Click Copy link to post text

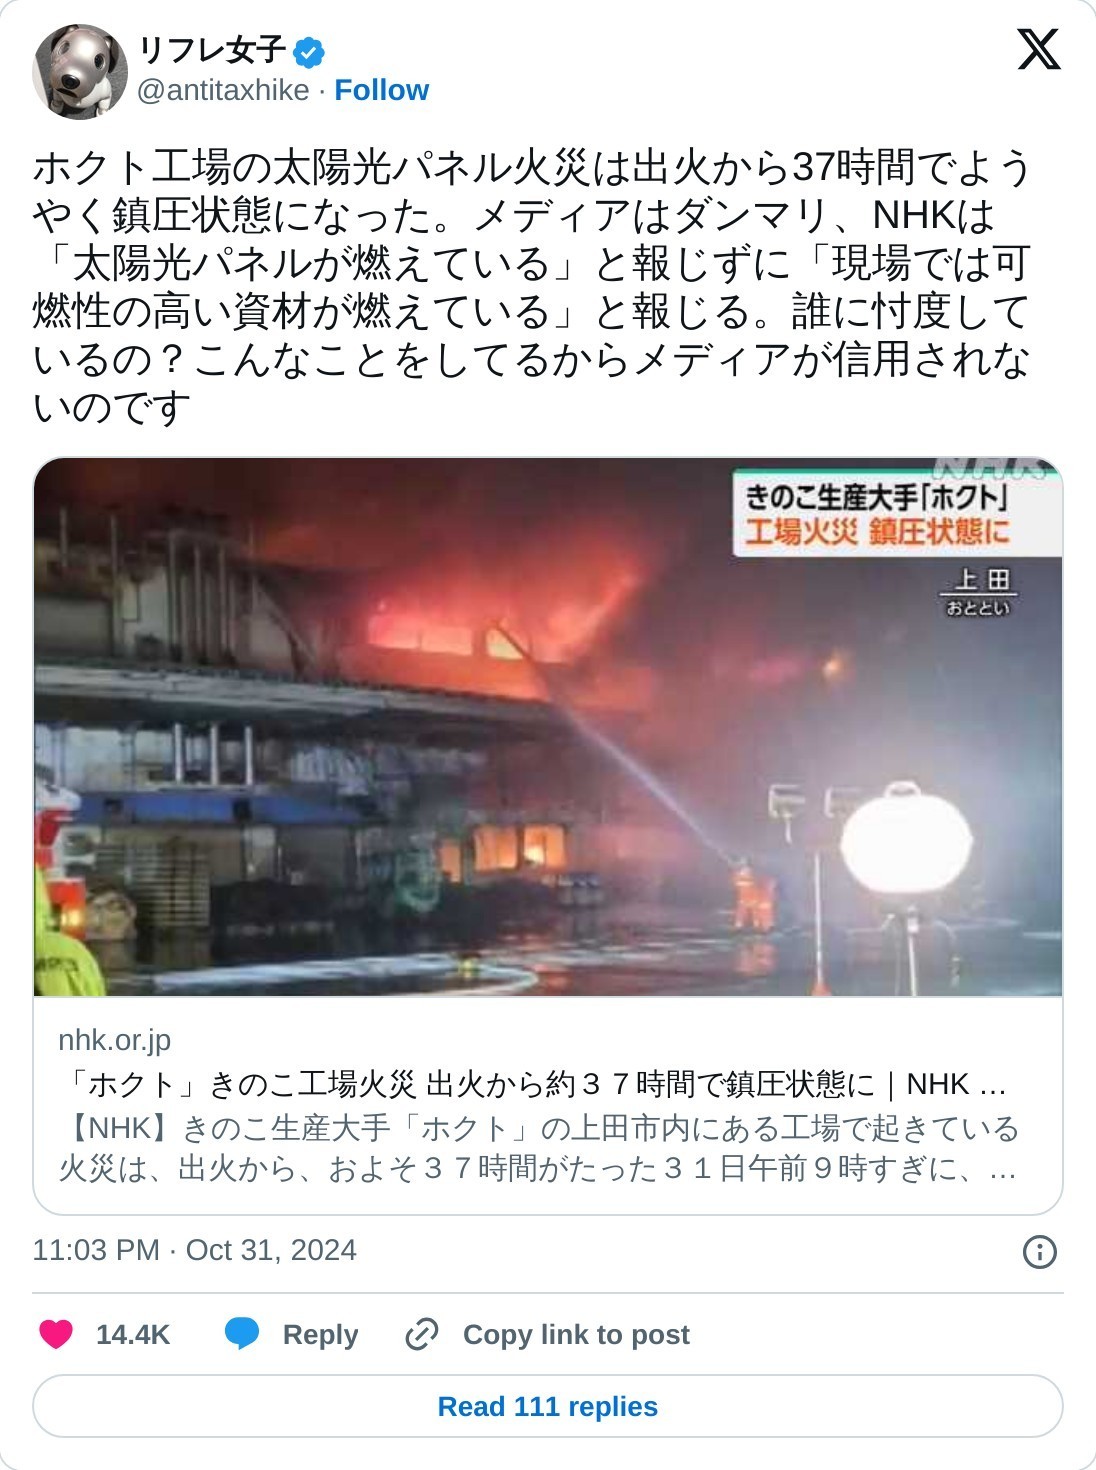coord(576,1335)
